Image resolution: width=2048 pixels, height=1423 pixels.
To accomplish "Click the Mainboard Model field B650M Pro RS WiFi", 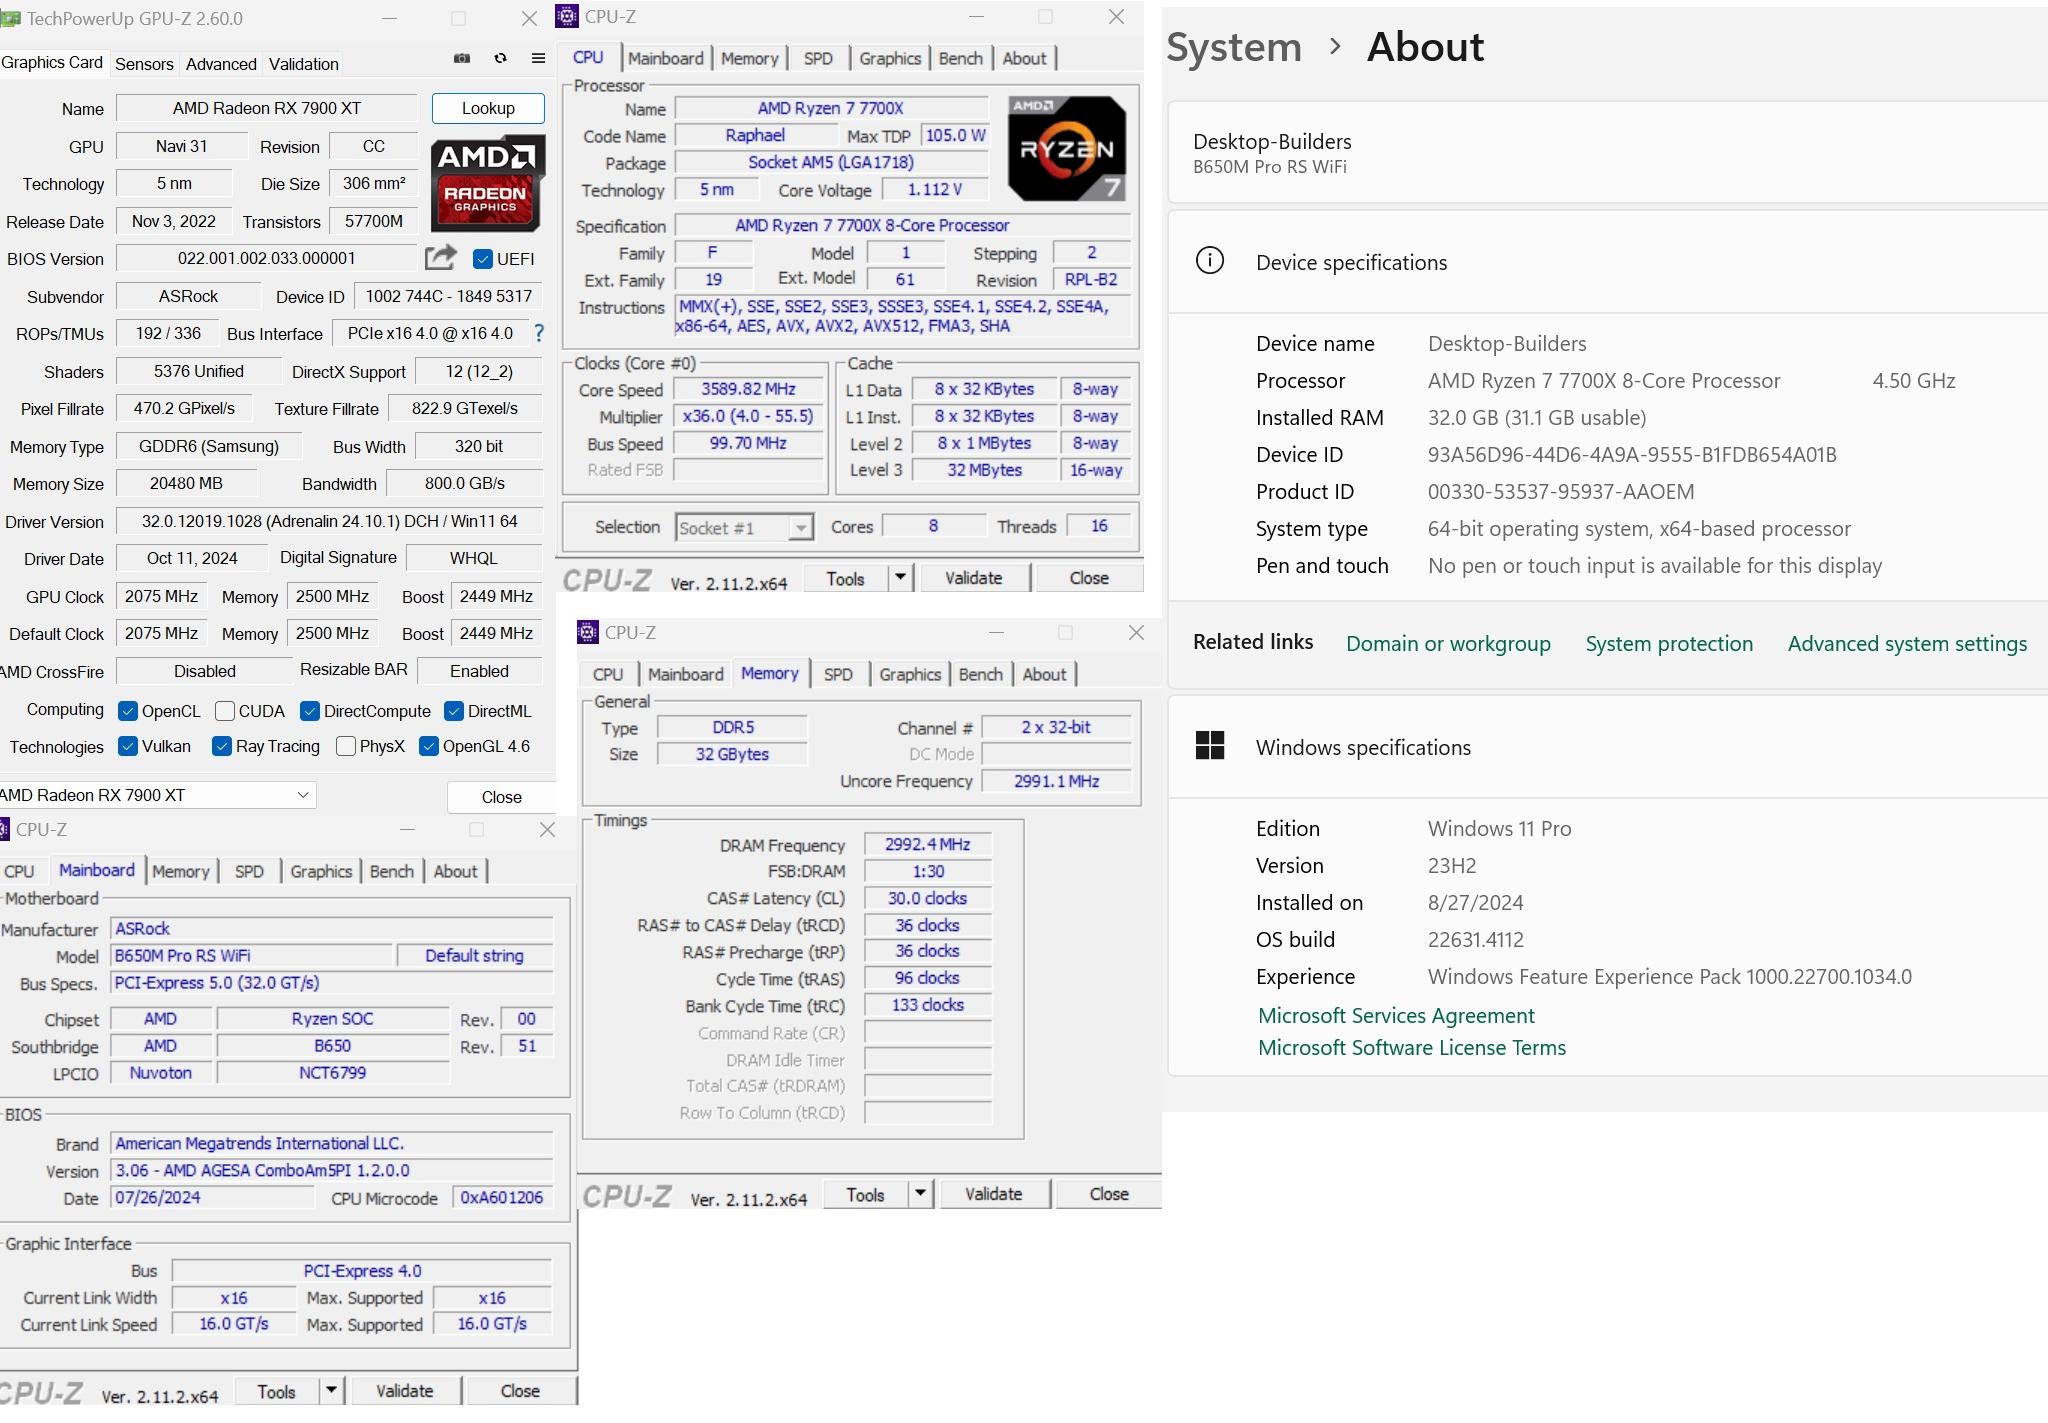I will 252,955.
